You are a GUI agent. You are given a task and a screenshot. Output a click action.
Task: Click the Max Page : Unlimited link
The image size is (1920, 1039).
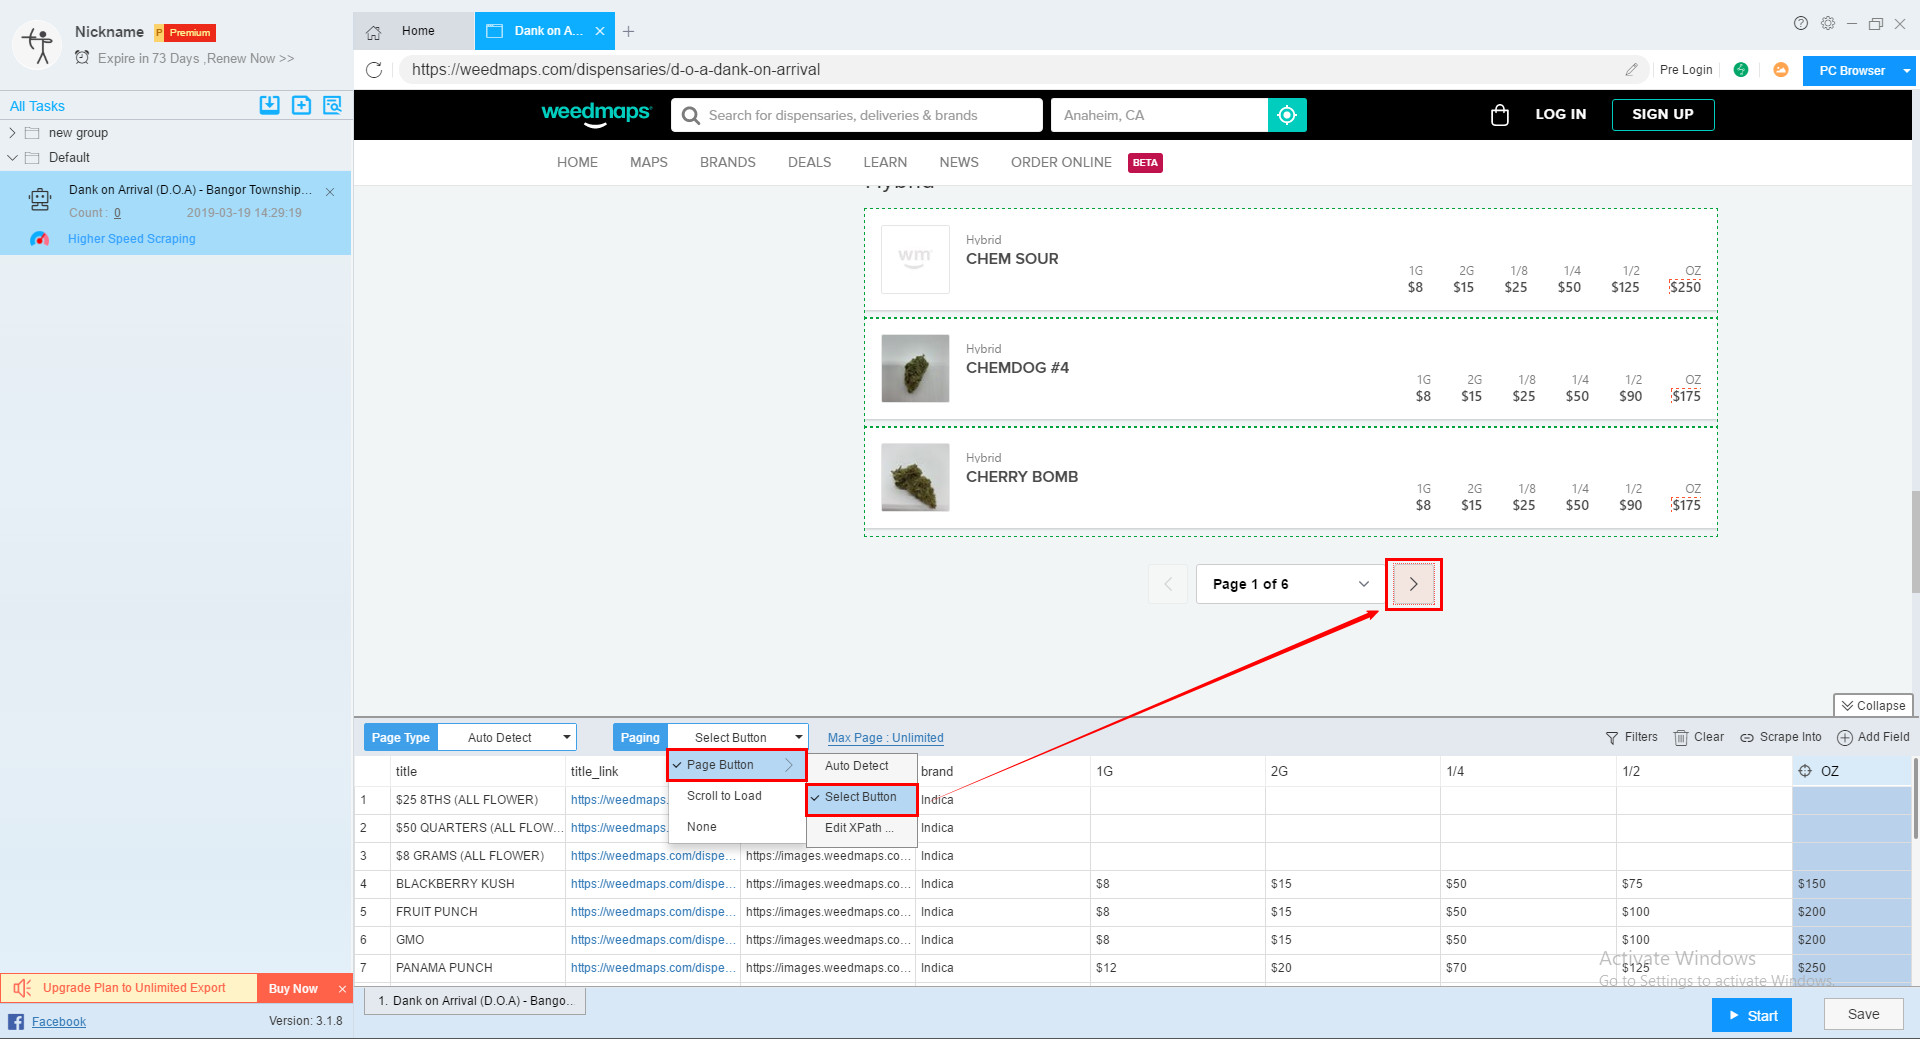click(886, 738)
